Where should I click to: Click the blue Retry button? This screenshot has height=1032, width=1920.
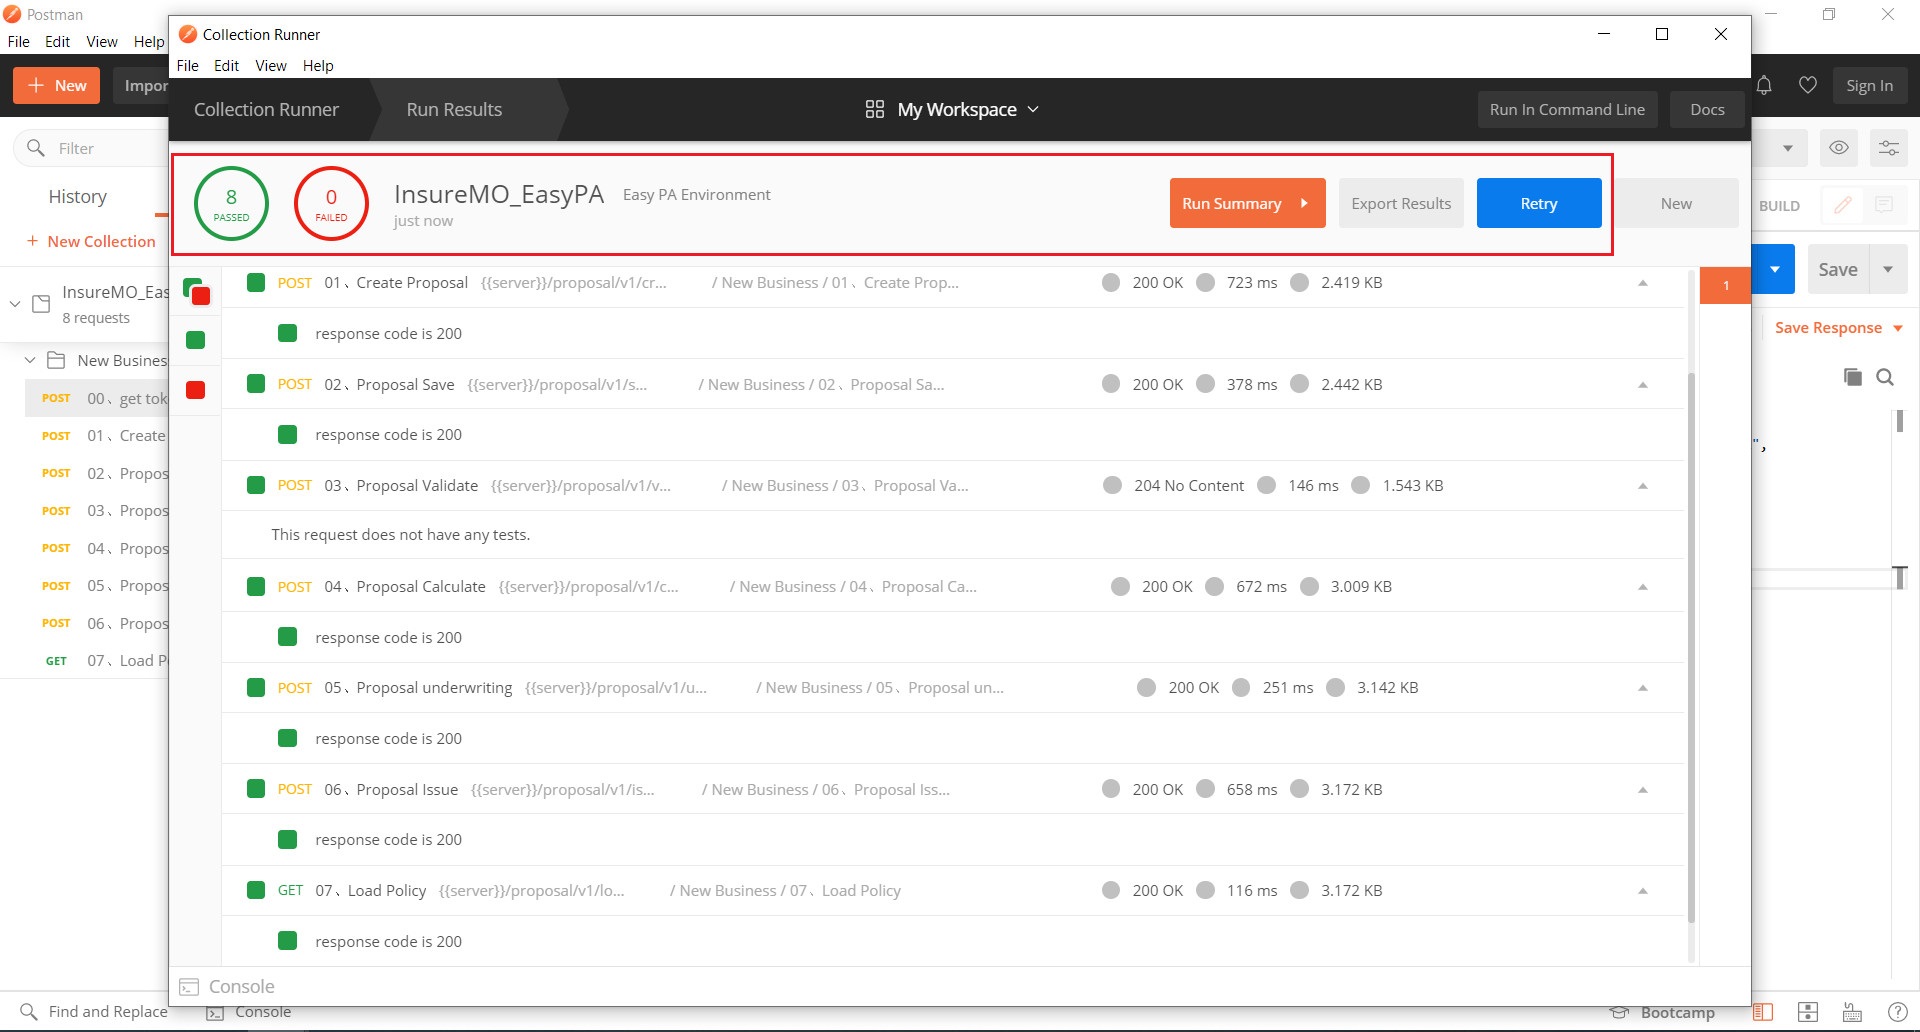1539,203
